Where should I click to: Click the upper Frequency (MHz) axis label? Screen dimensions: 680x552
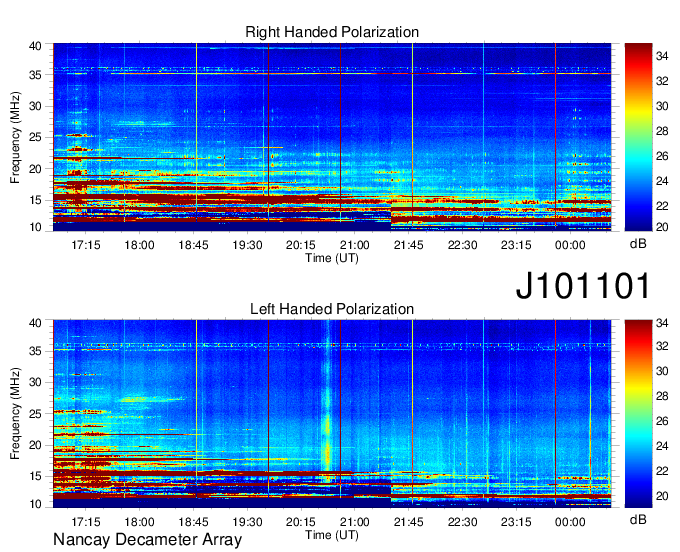pyautogui.click(x=15, y=137)
